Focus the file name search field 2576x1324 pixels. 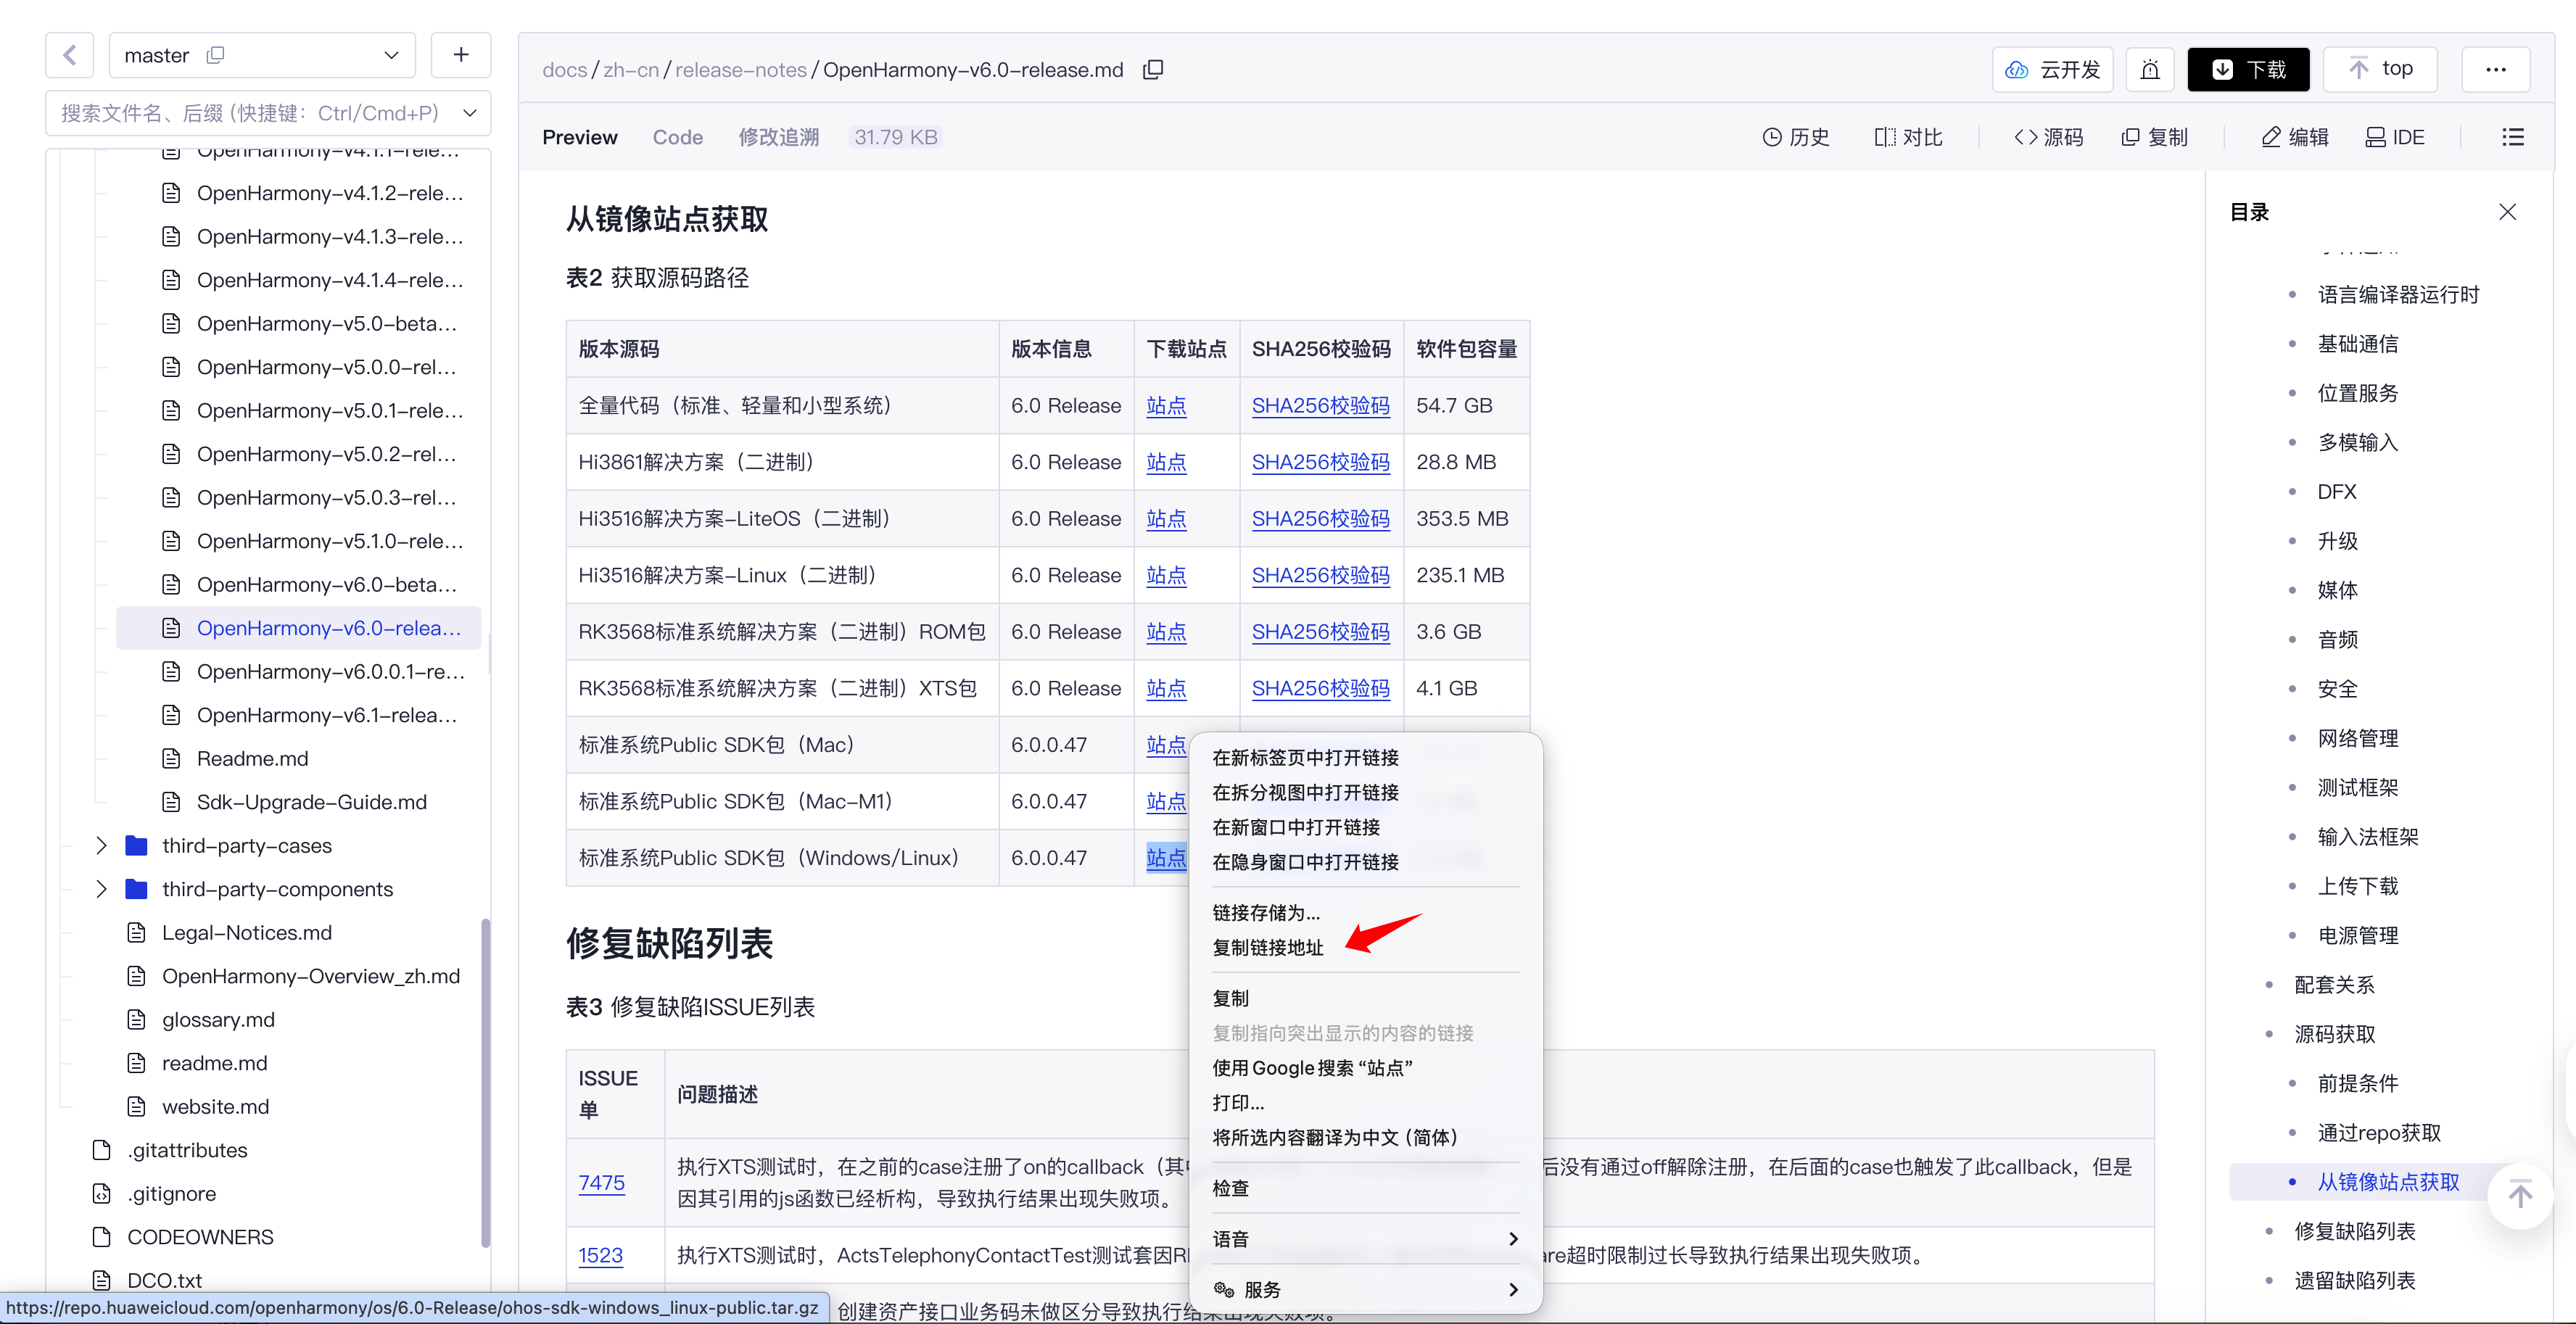(x=250, y=113)
